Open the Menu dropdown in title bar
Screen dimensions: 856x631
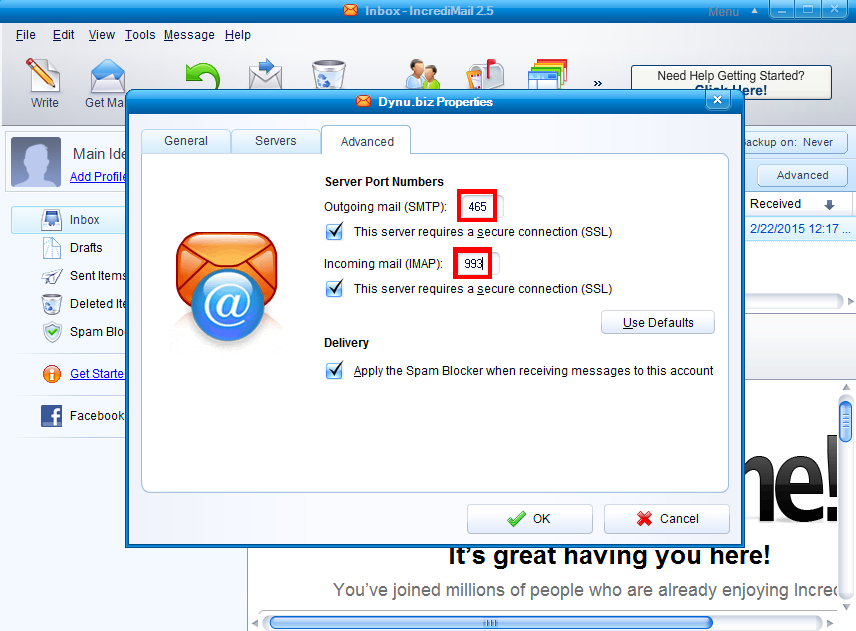733,11
